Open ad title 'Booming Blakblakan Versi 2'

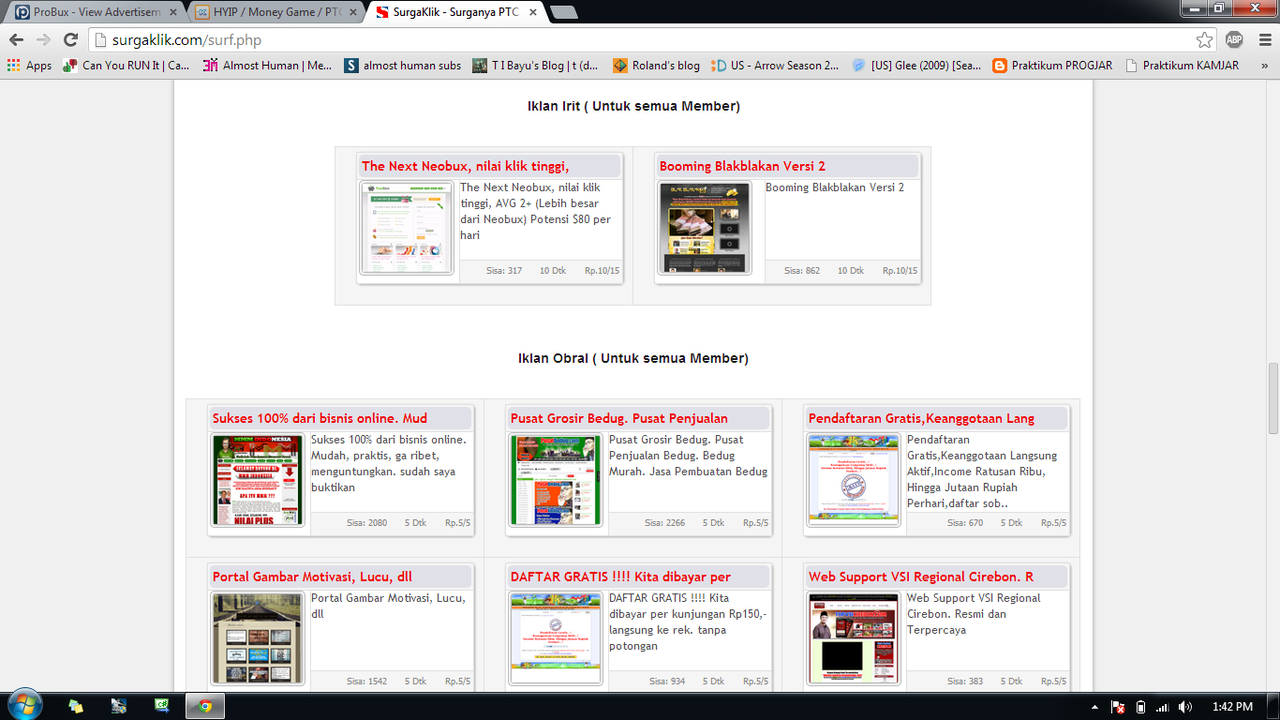[x=742, y=166]
